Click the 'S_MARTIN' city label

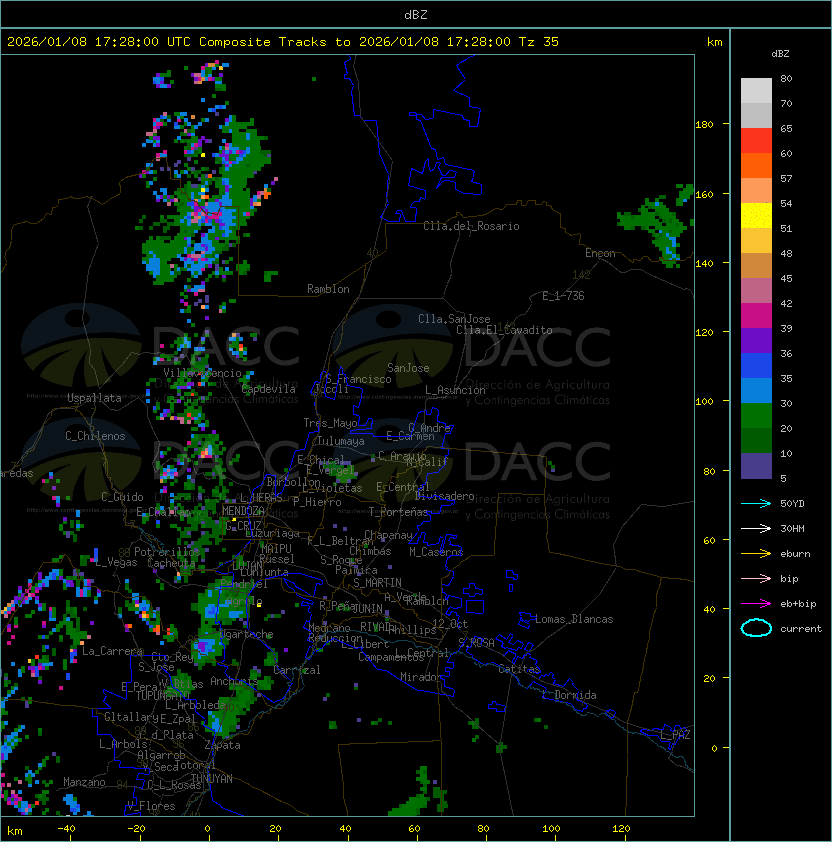pos(377,583)
